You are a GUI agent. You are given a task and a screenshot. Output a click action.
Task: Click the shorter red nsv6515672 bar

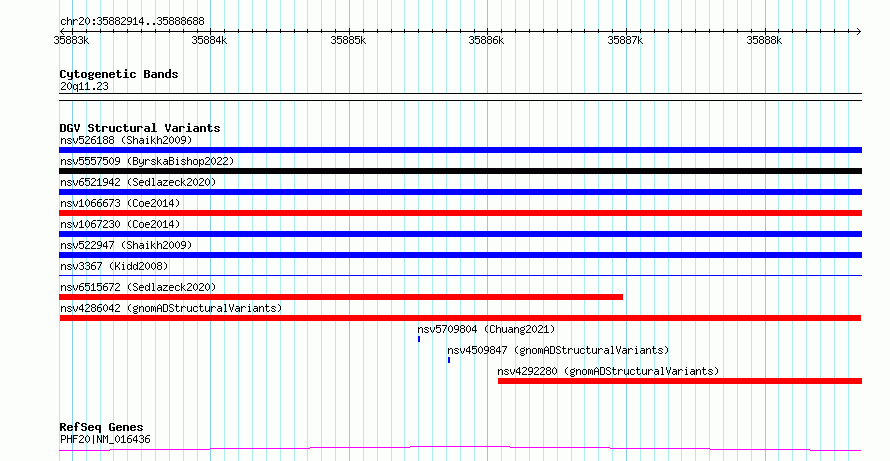tap(341, 297)
